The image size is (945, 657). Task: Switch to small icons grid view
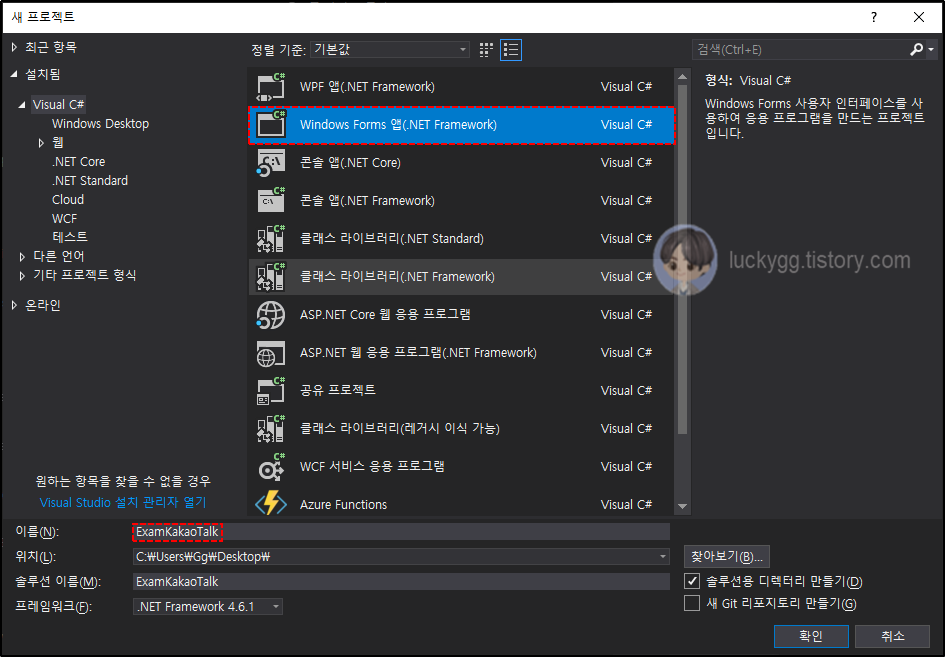(x=486, y=49)
